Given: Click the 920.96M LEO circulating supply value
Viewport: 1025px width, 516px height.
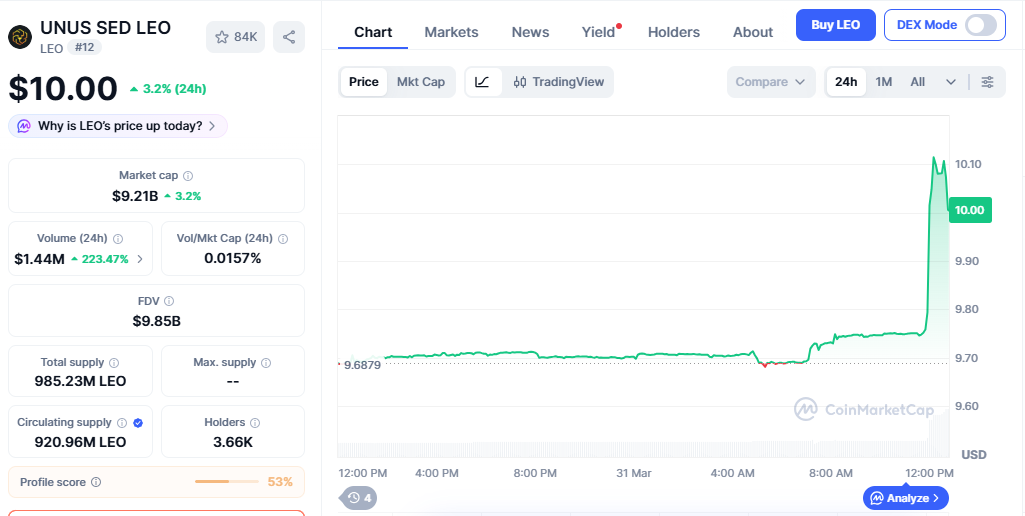Looking at the screenshot, I should 80,442.
